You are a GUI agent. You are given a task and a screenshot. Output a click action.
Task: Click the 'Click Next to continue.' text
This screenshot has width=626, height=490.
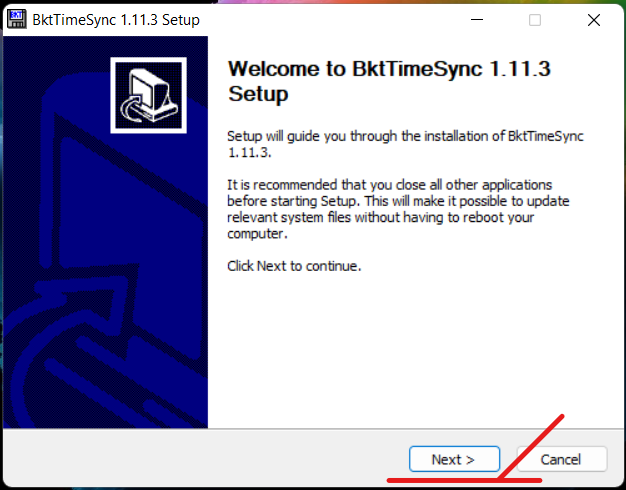294,266
